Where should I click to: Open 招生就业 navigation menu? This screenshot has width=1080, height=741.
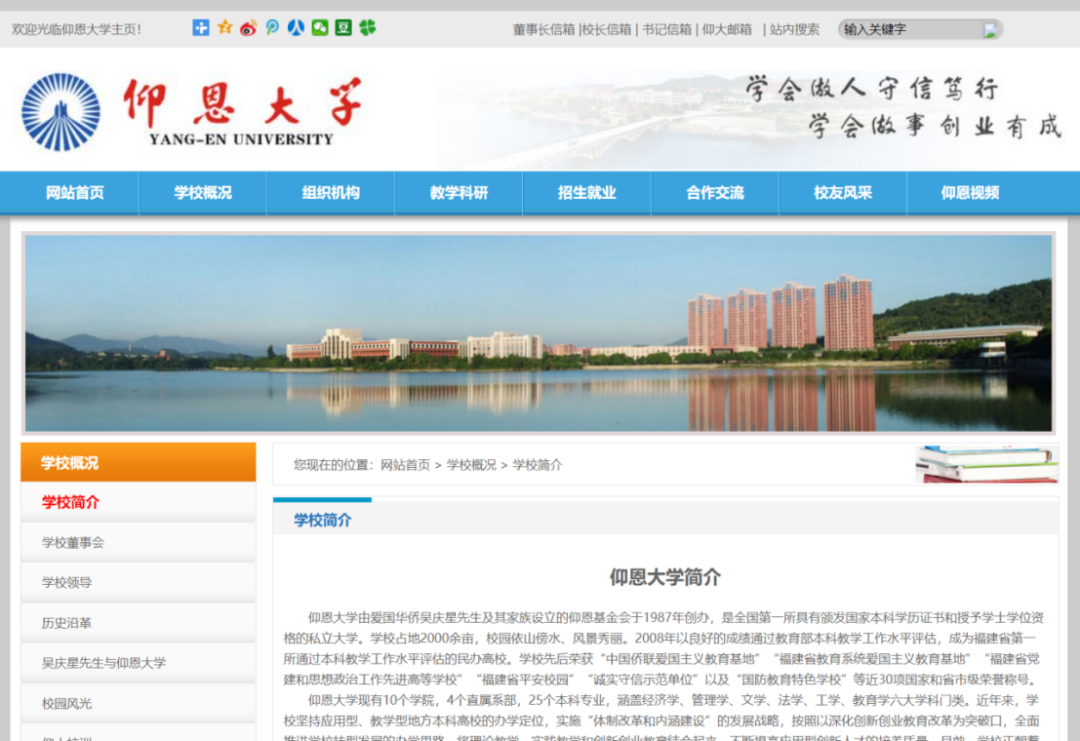click(587, 193)
